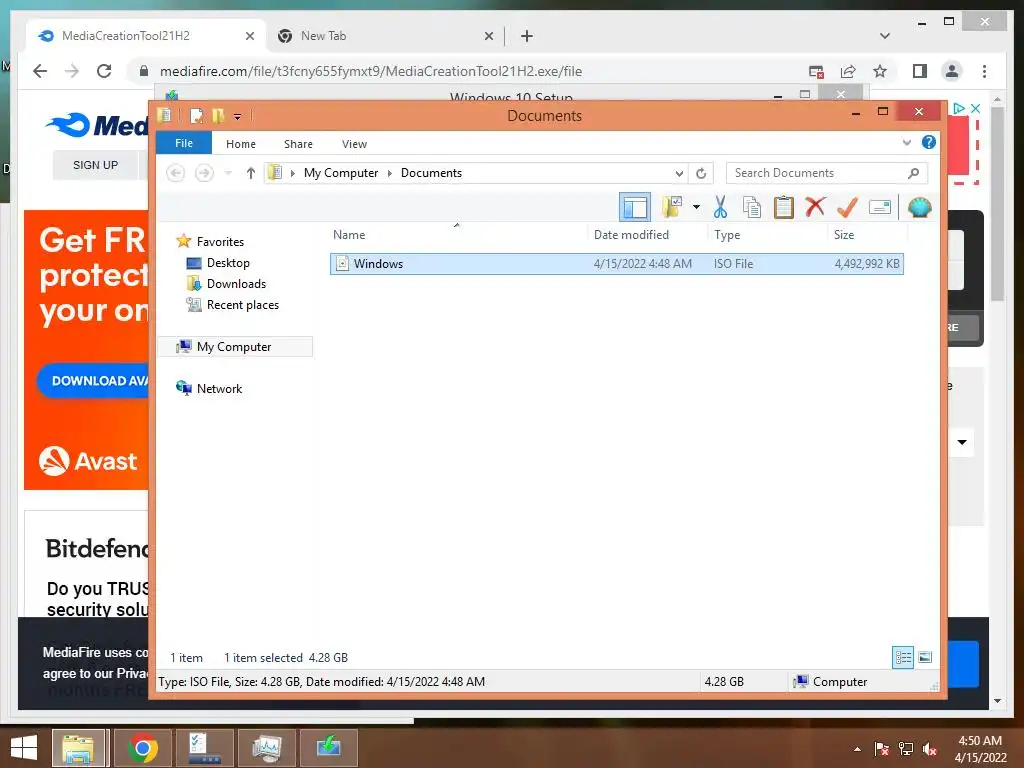The image size is (1024, 768).
Task: Click the Chrome taskbar icon
Action: pyautogui.click(x=142, y=748)
